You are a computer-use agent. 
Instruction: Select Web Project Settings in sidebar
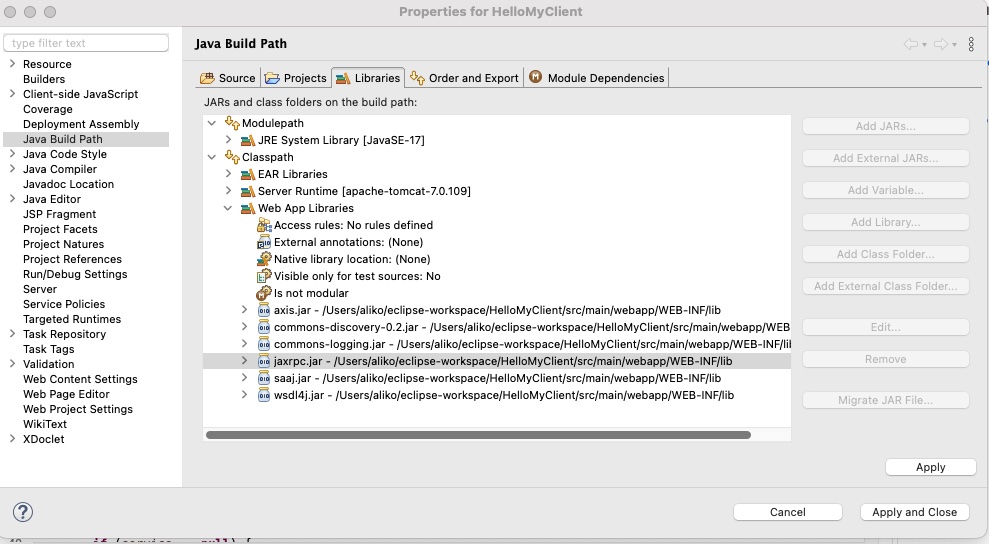tap(78, 409)
